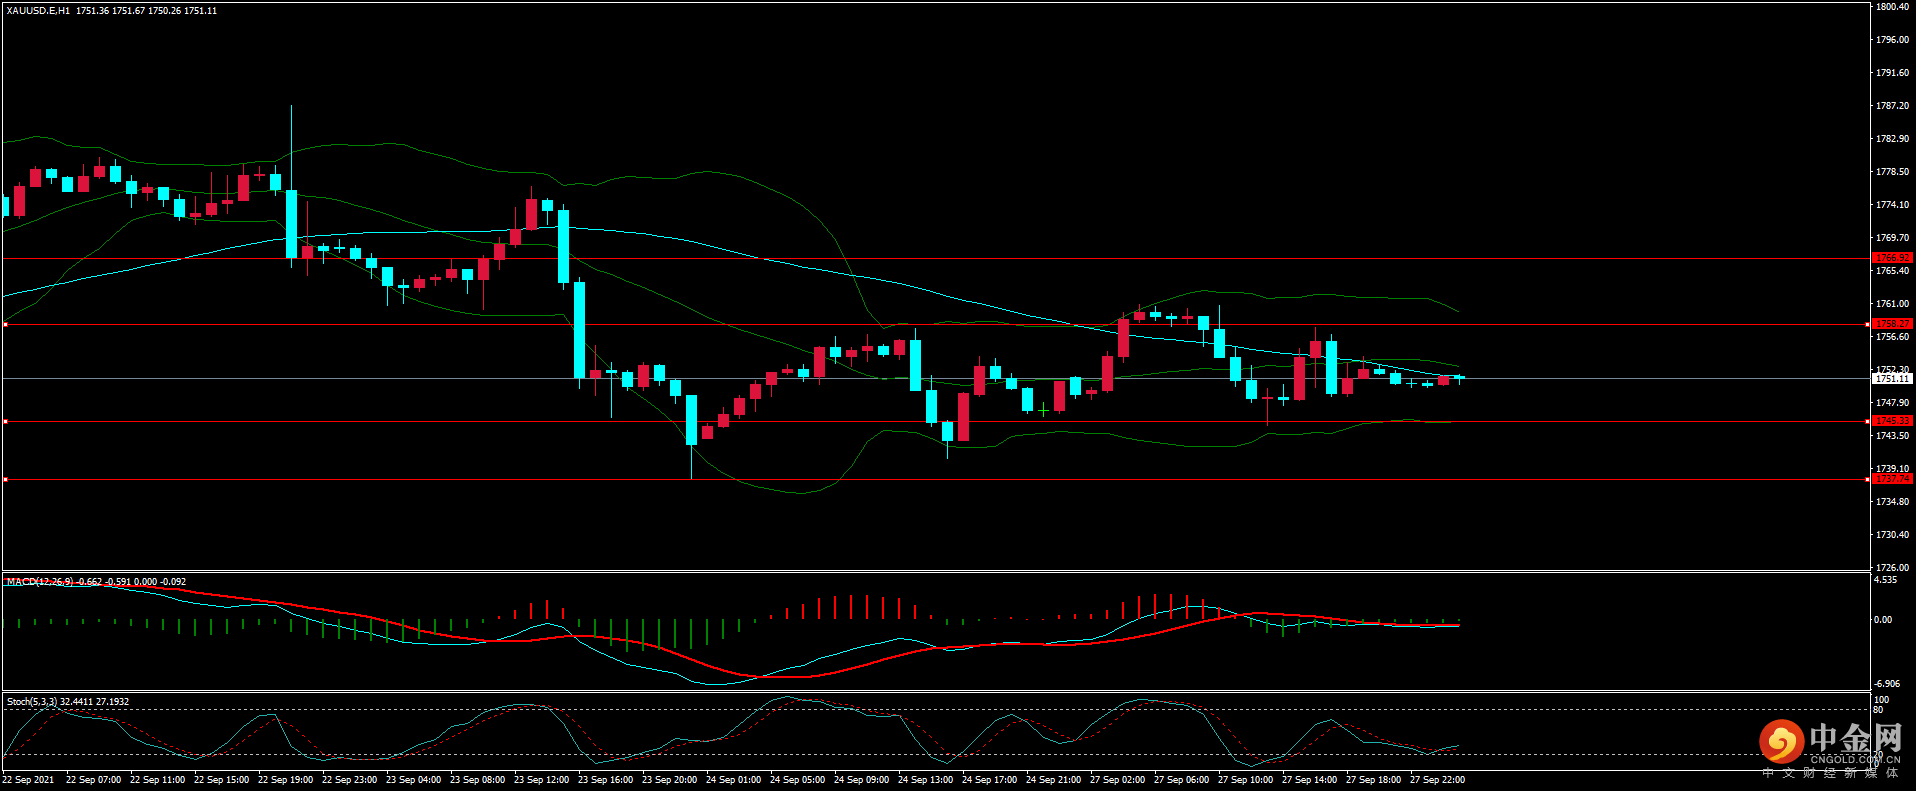Click the OHLC values 1751.36 1751.67 1750.26 1751.11
The width and height of the screenshot is (1916, 791).
146,11
